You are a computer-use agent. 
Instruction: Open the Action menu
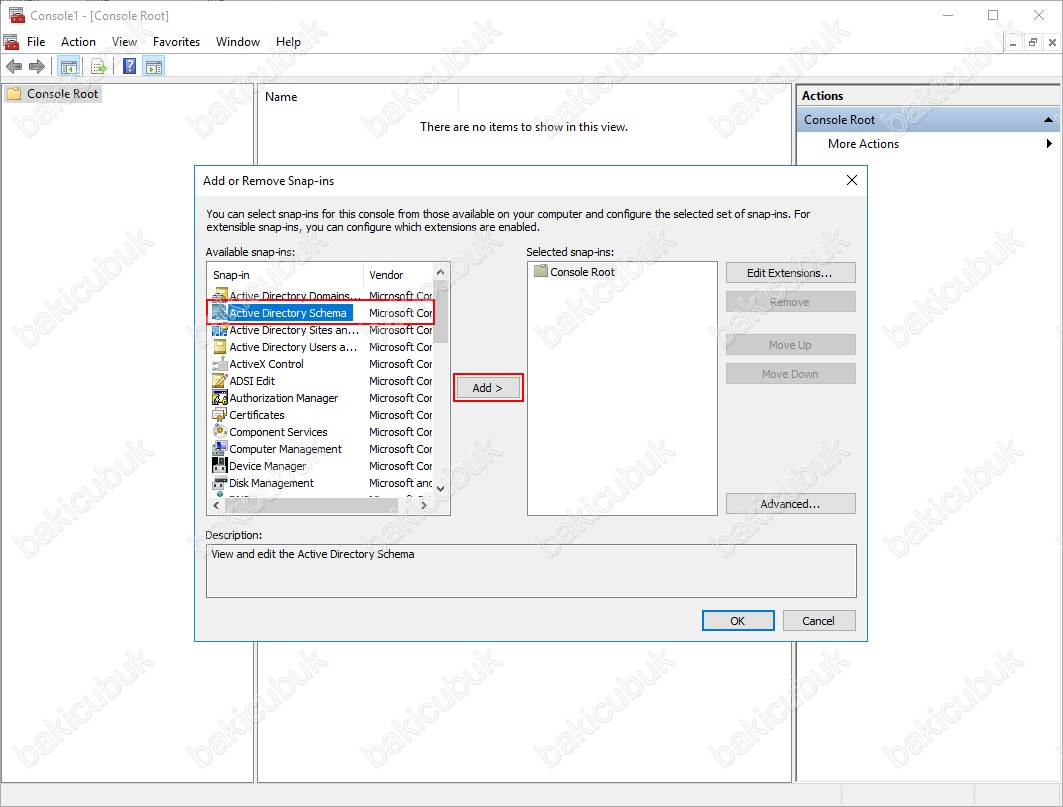78,42
